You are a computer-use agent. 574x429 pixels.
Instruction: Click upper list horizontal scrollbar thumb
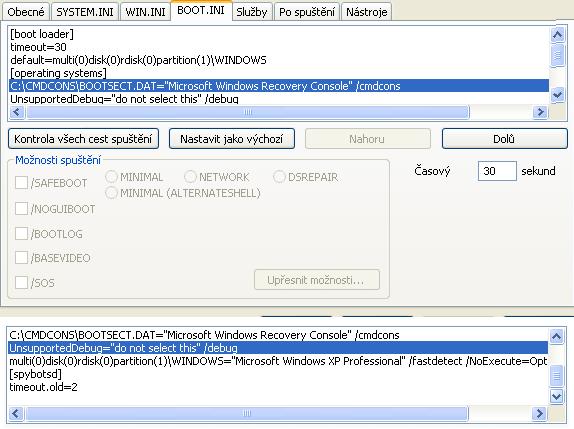[x=248, y=112]
